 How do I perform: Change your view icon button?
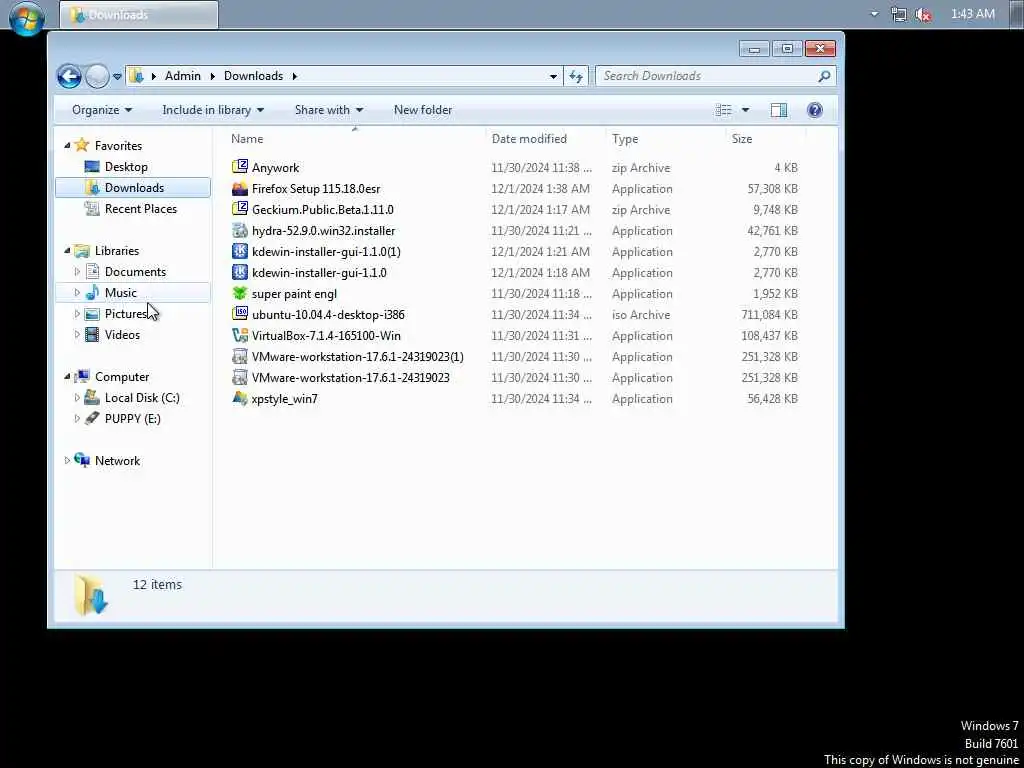(x=724, y=110)
